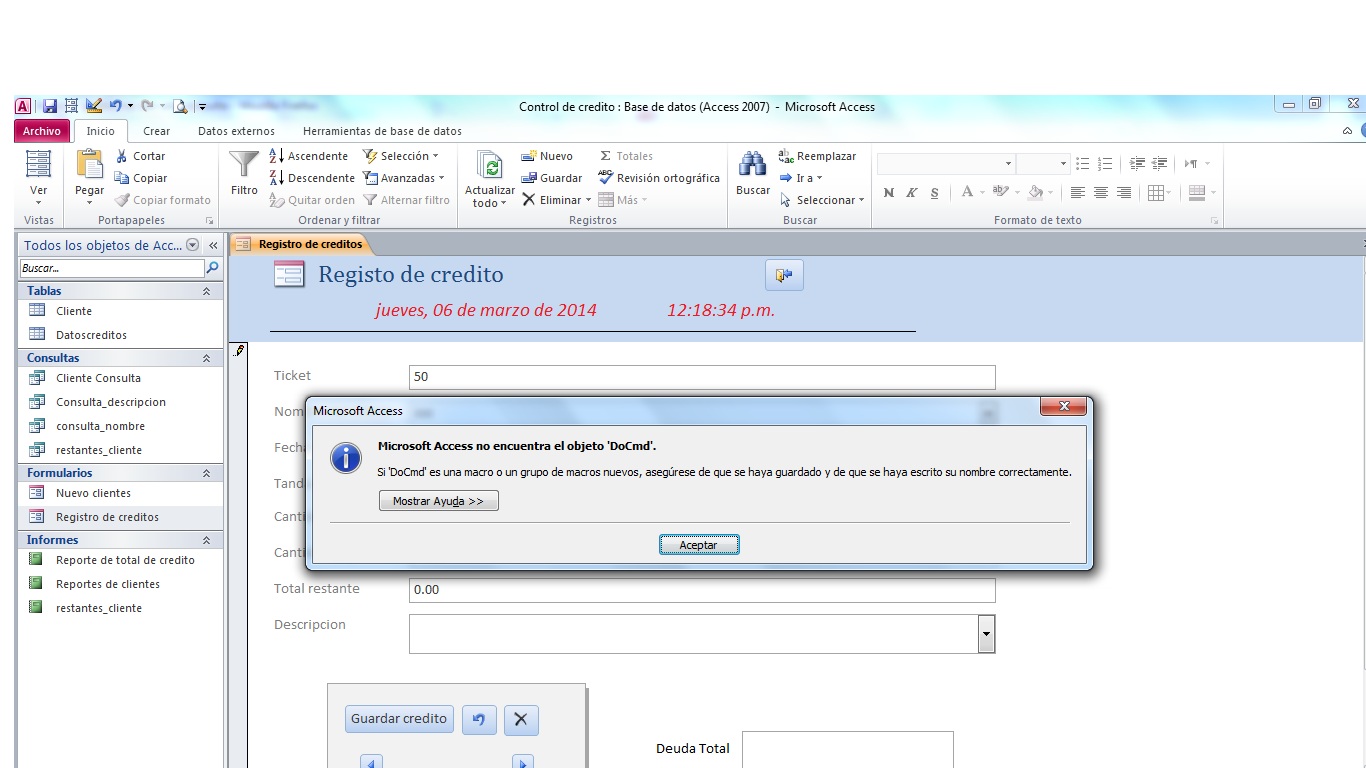This screenshot has height=768, width=1366.
Task: Run Revisión ortográfica spell check
Action: pos(659,178)
